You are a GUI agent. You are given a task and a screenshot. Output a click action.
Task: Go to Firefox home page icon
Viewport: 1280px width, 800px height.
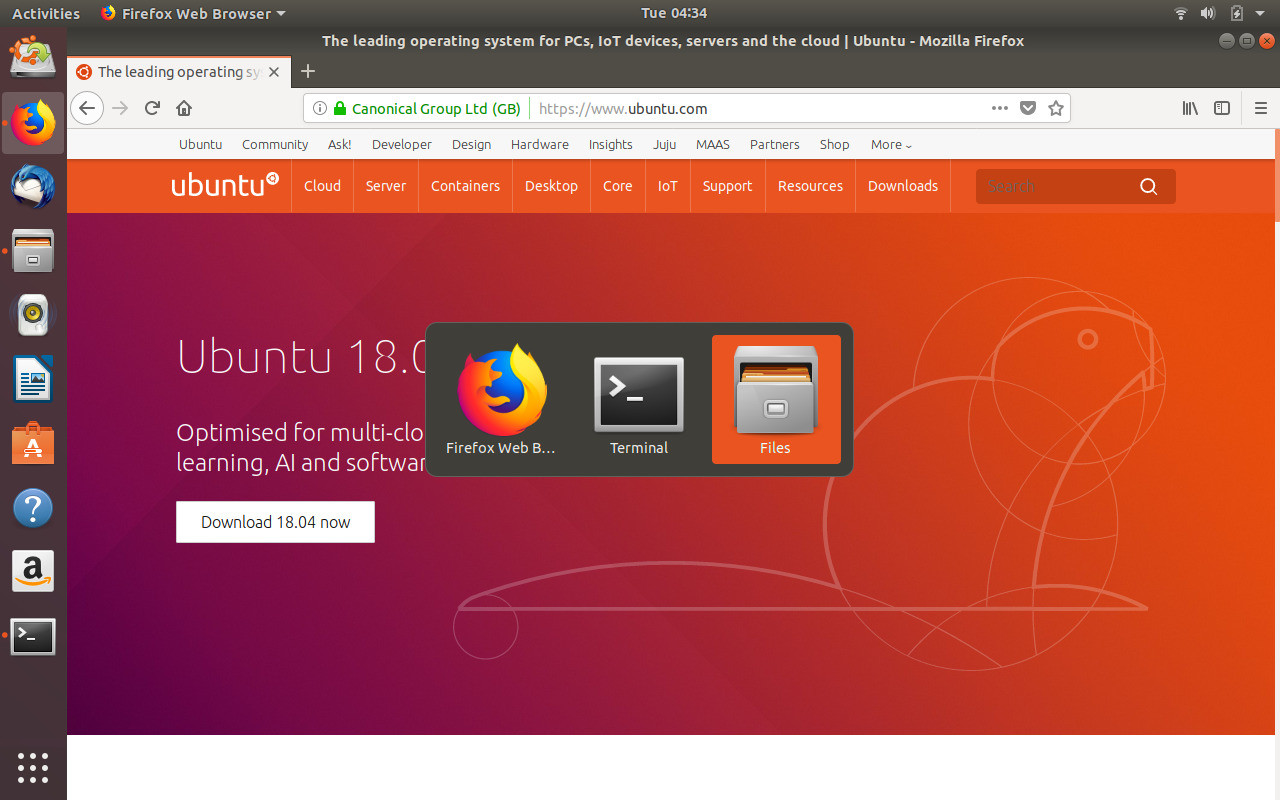[x=184, y=108]
